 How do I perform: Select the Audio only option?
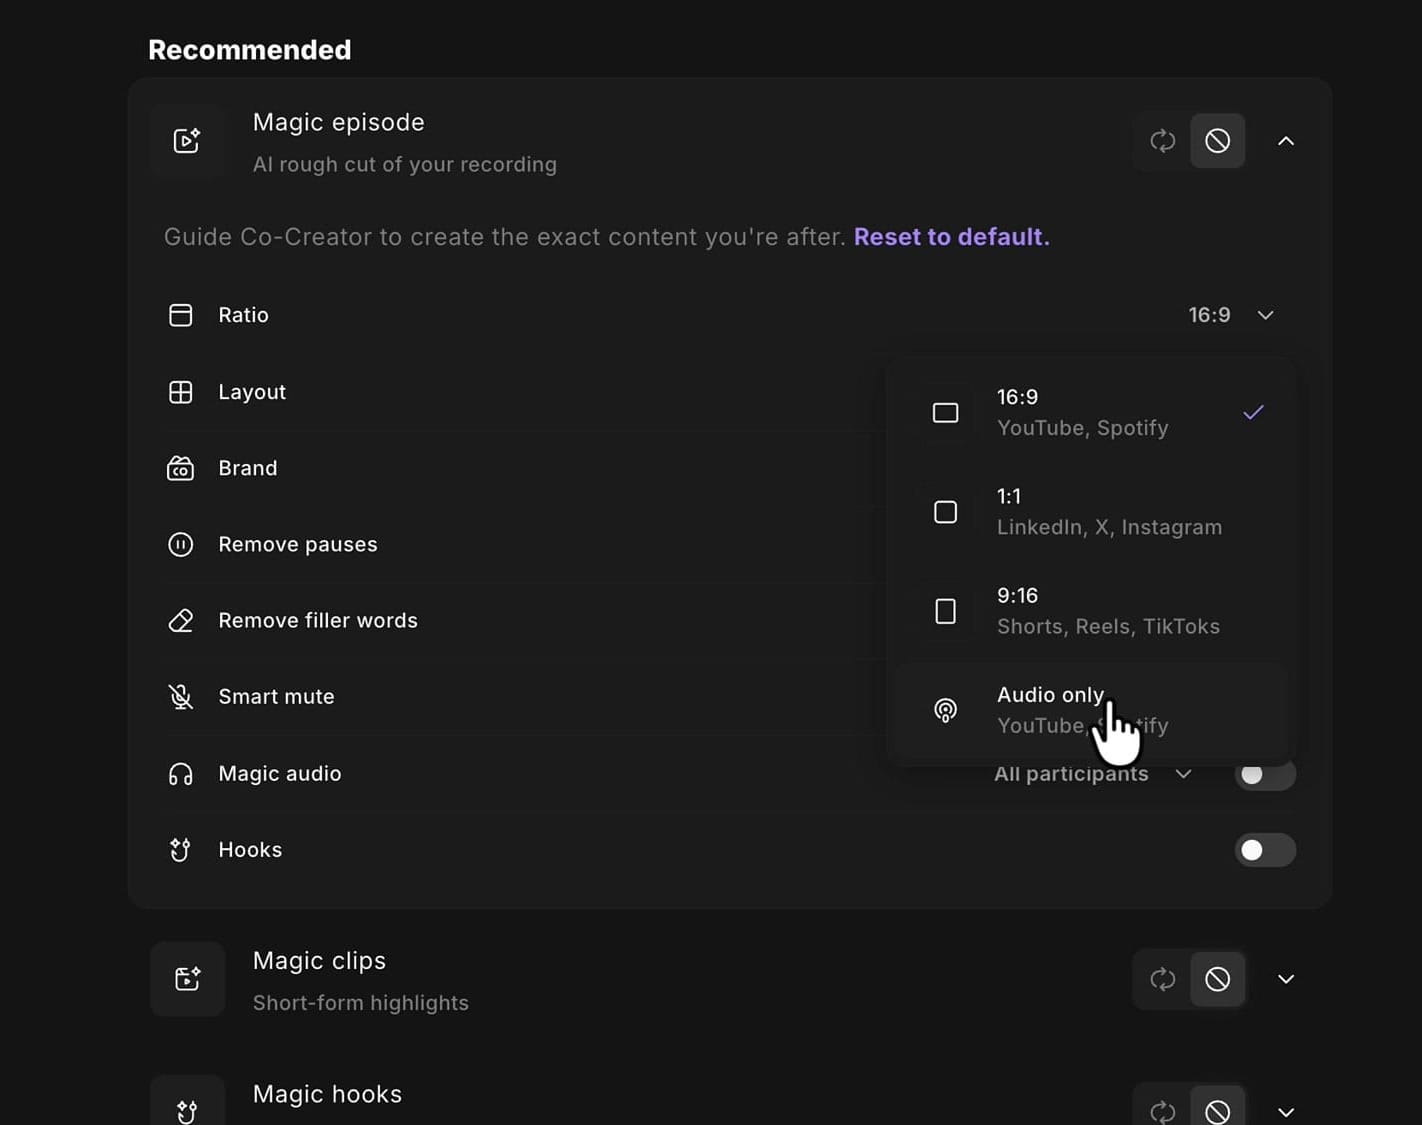coord(1091,710)
